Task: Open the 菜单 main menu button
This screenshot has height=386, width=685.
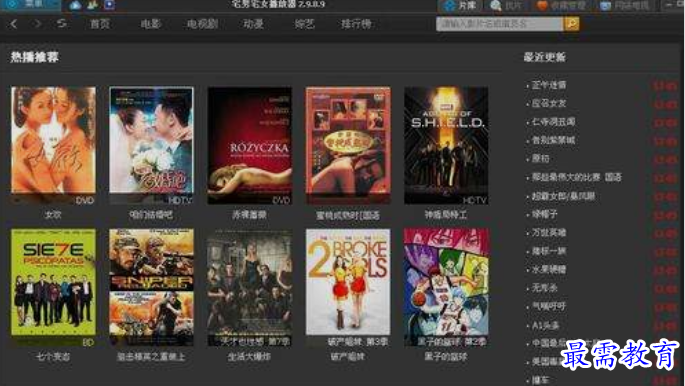Action: [x=30, y=5]
